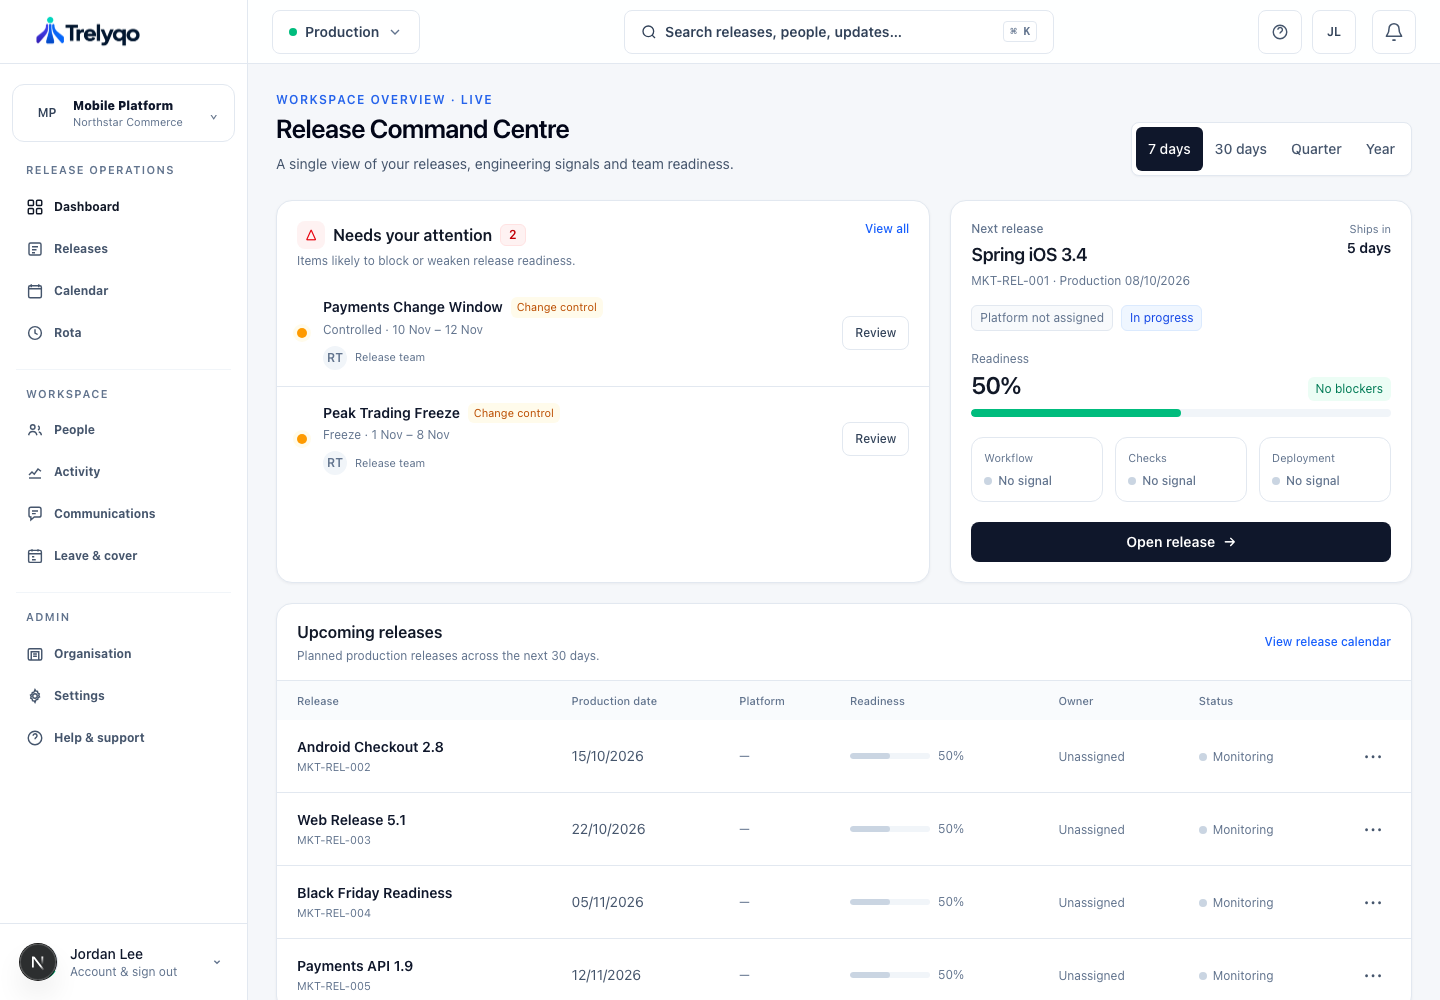Switch to the Year range tab
The height and width of the screenshot is (1000, 1440).
click(x=1380, y=149)
